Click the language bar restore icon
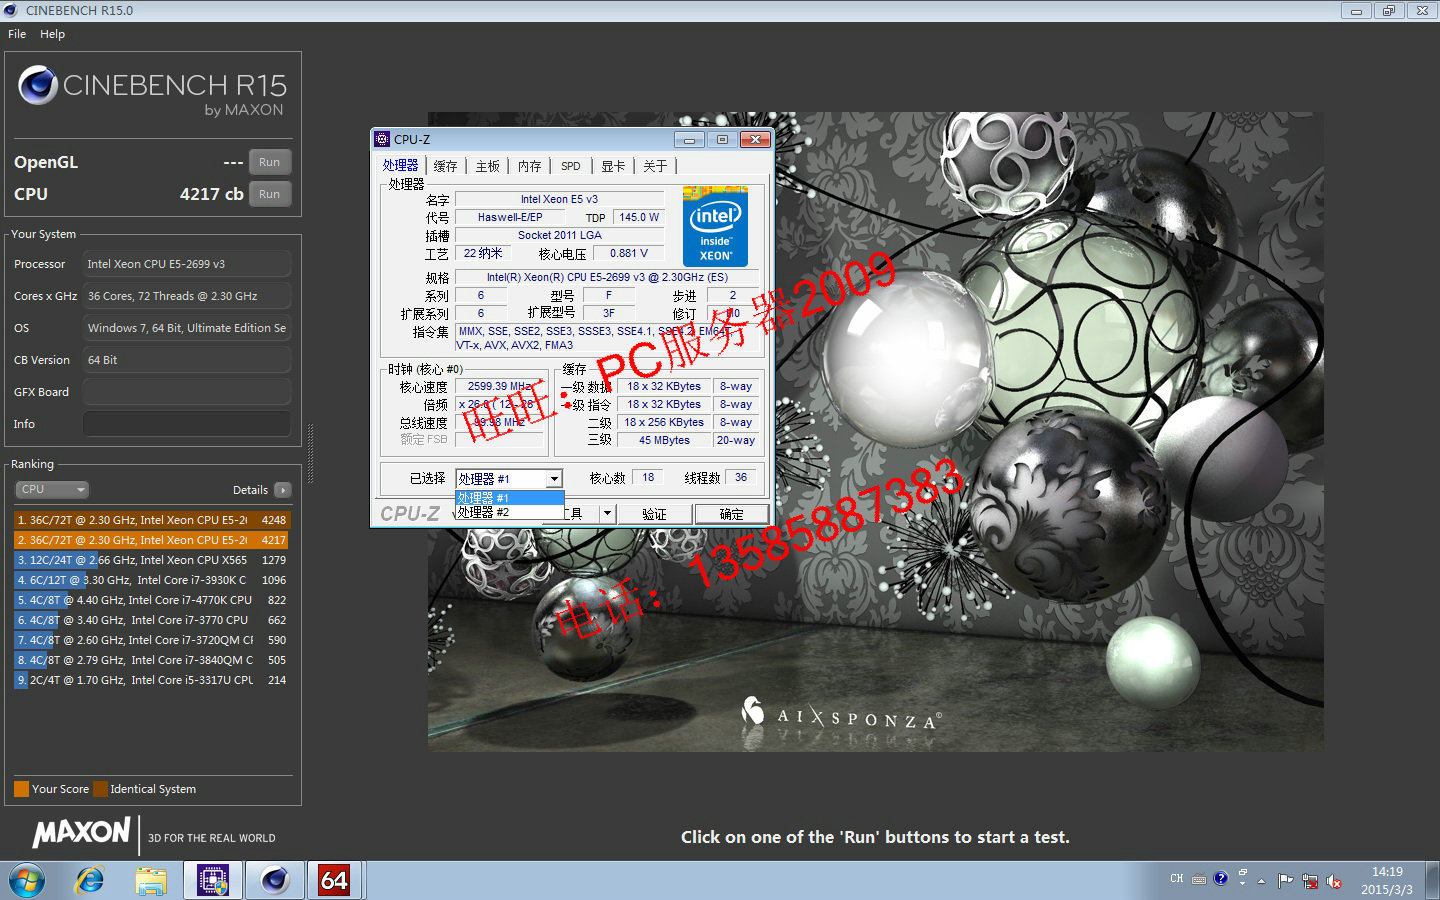The height and width of the screenshot is (900, 1440). coord(1242,873)
